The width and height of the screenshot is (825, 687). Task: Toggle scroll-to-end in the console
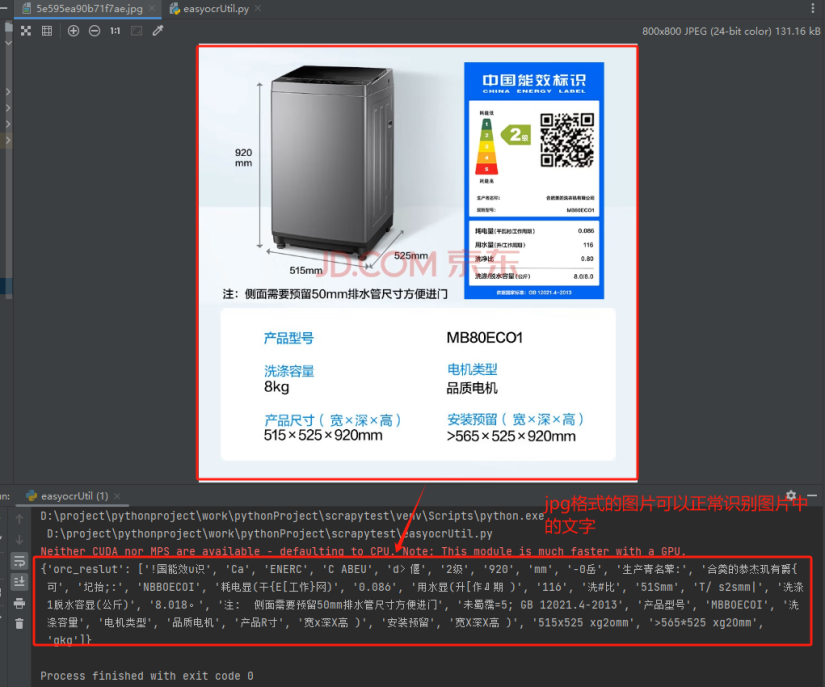20,581
